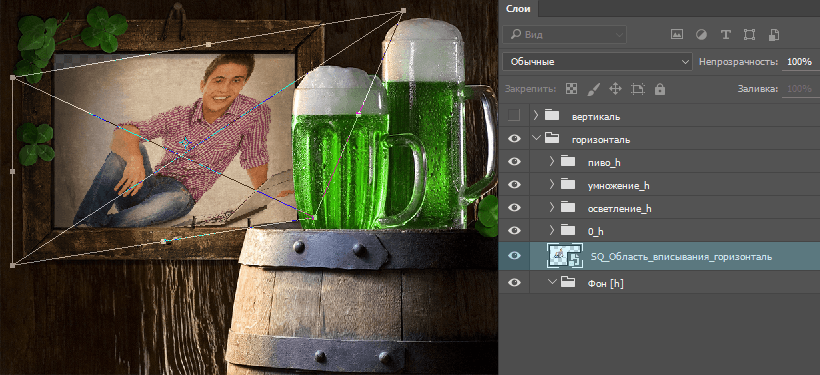Hide the осветление_h group
Image resolution: width=820 pixels, height=375 pixels.
point(515,208)
